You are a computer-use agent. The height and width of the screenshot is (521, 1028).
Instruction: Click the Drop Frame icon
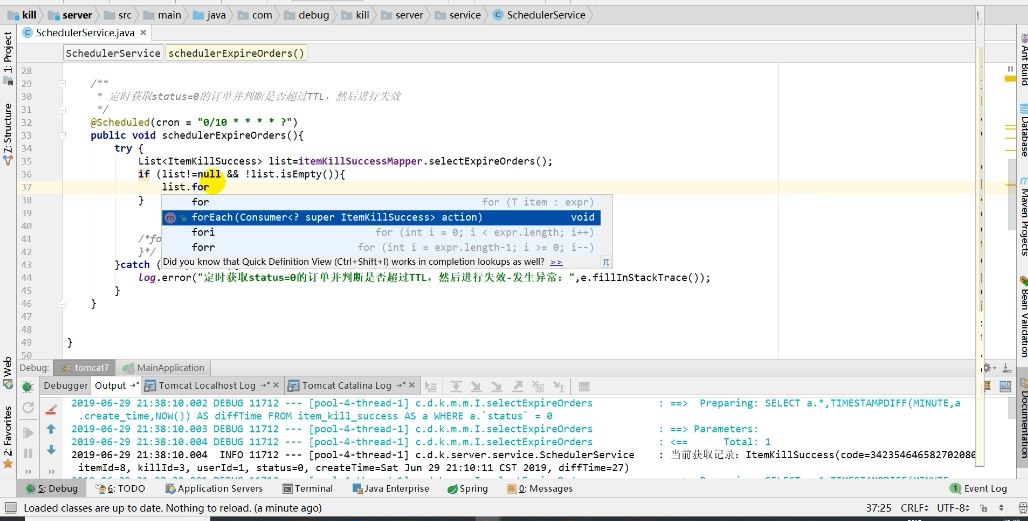538,387
